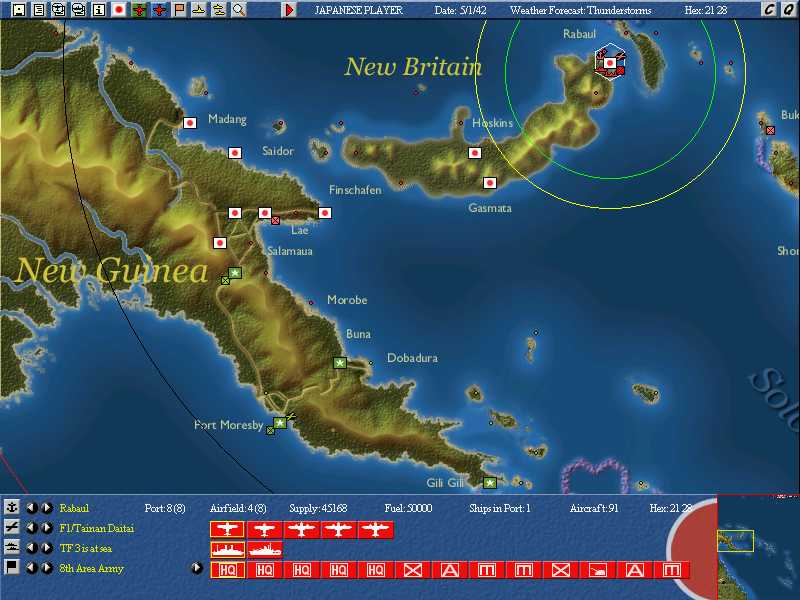The width and height of the screenshot is (800, 600).
Task: Click '8th Area Army' unit name
Action: tap(91, 568)
